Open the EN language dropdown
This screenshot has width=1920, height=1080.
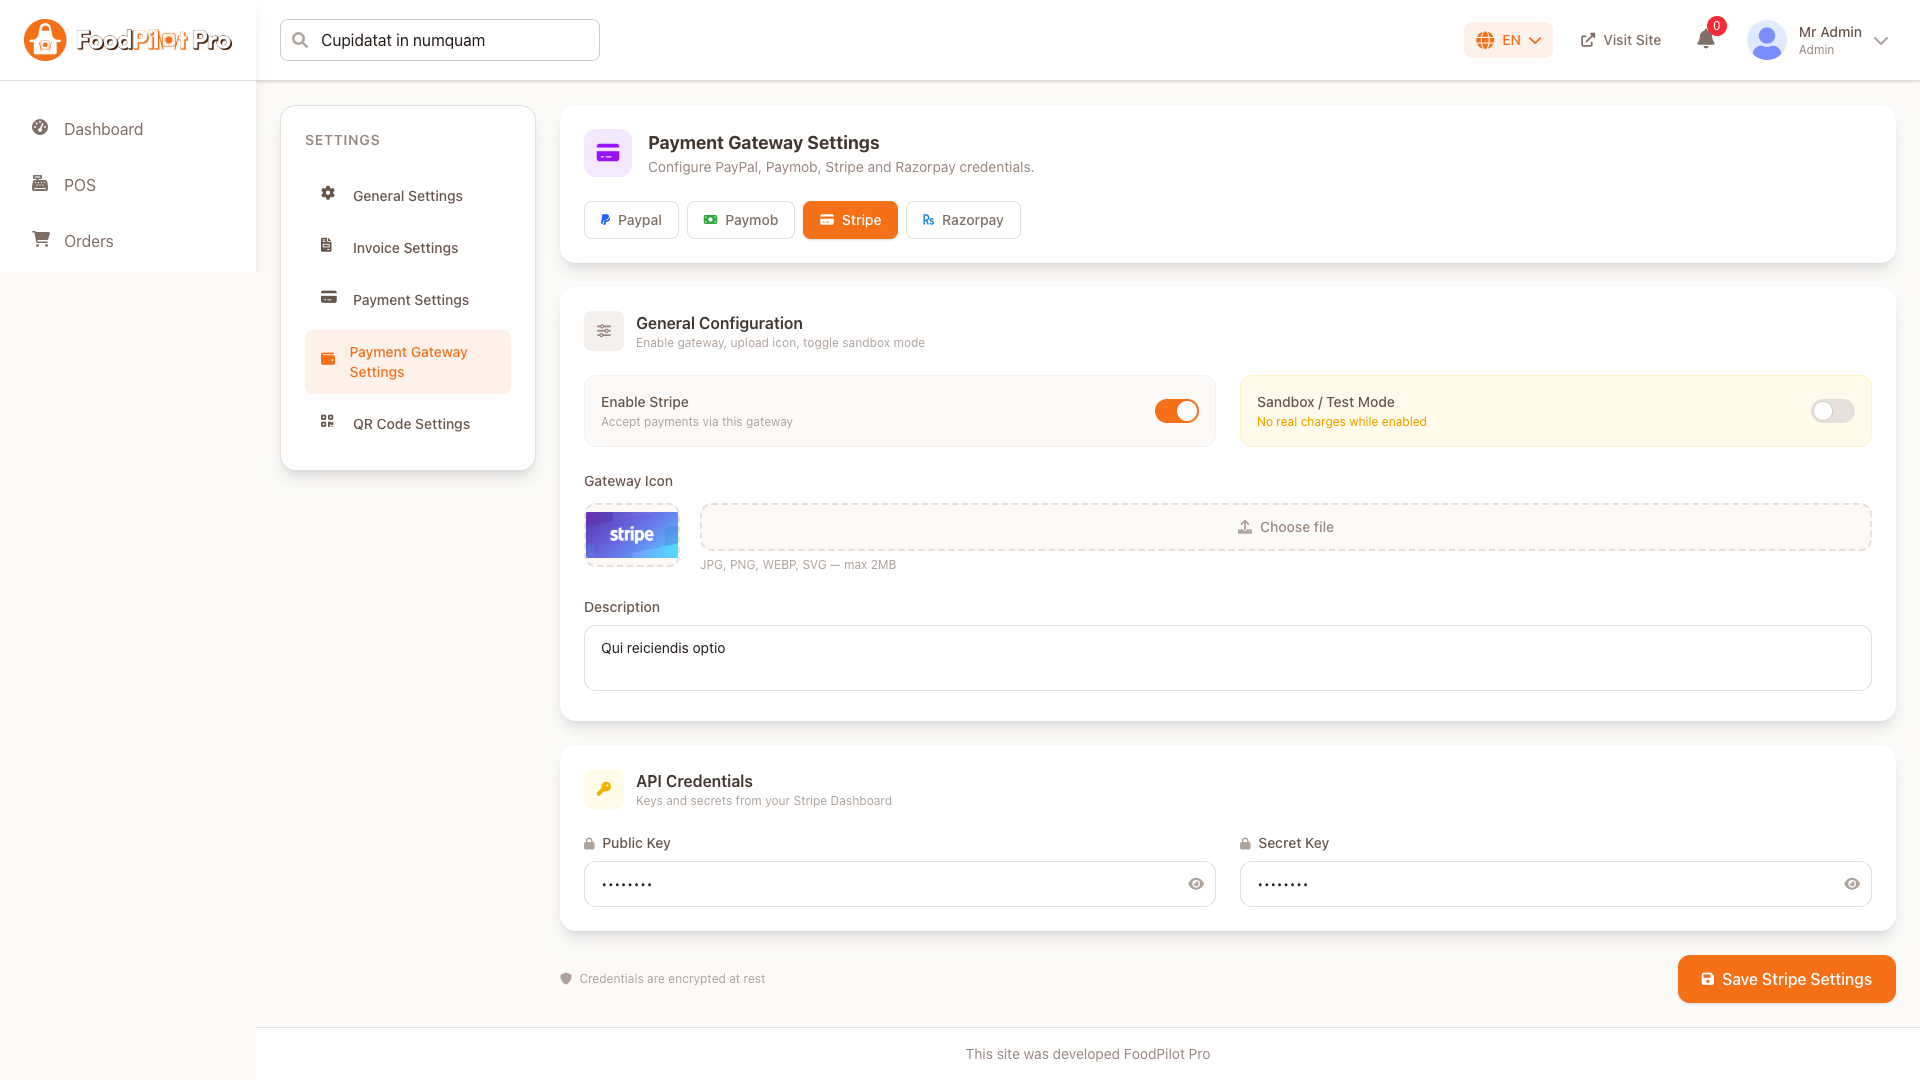1508,40
